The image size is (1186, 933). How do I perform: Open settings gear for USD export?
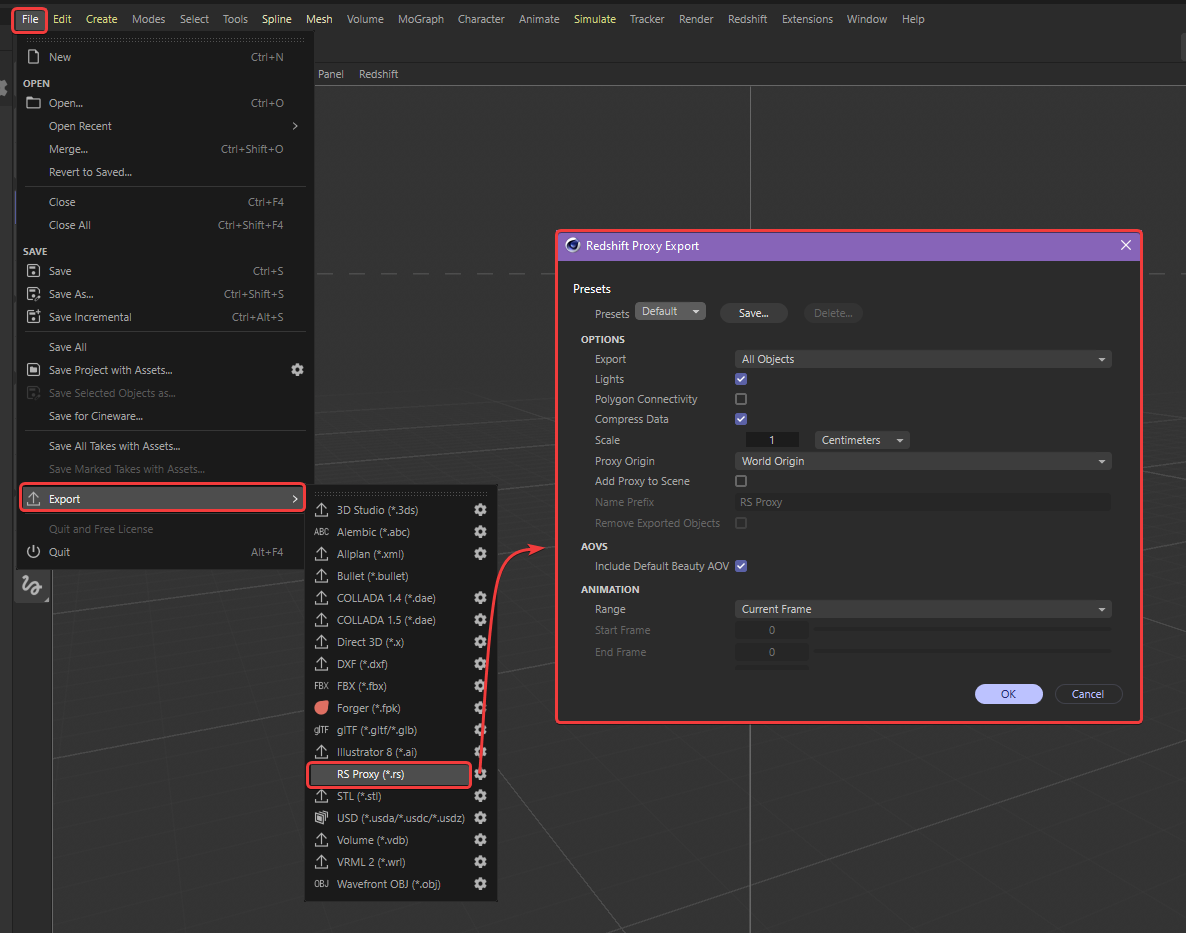(480, 817)
